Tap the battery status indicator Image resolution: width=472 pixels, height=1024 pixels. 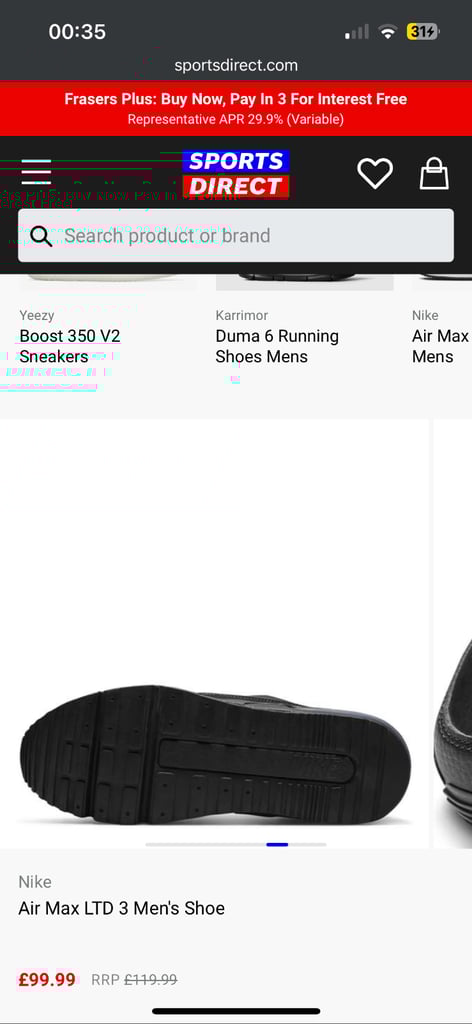[422, 31]
